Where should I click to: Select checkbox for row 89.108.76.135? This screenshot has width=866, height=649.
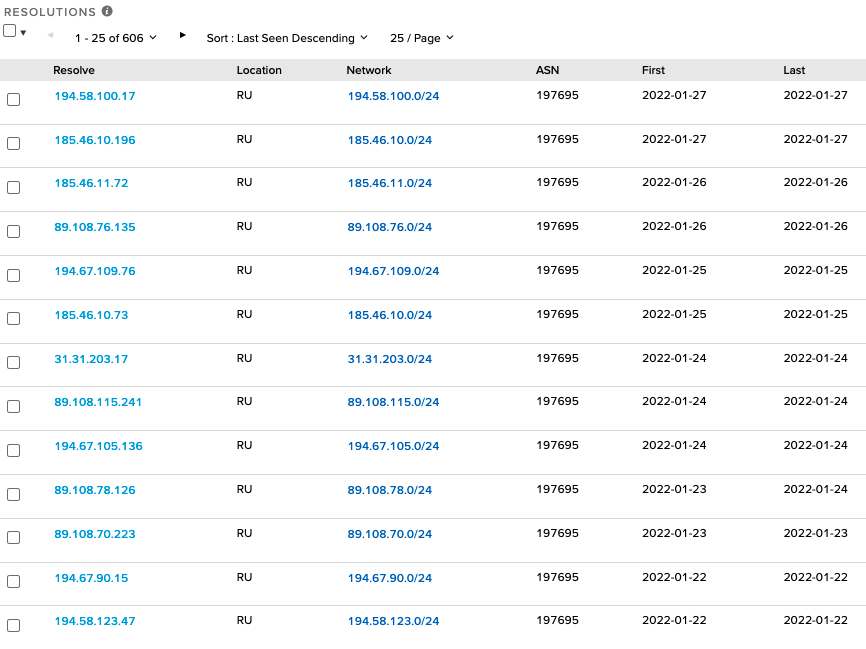point(13,231)
